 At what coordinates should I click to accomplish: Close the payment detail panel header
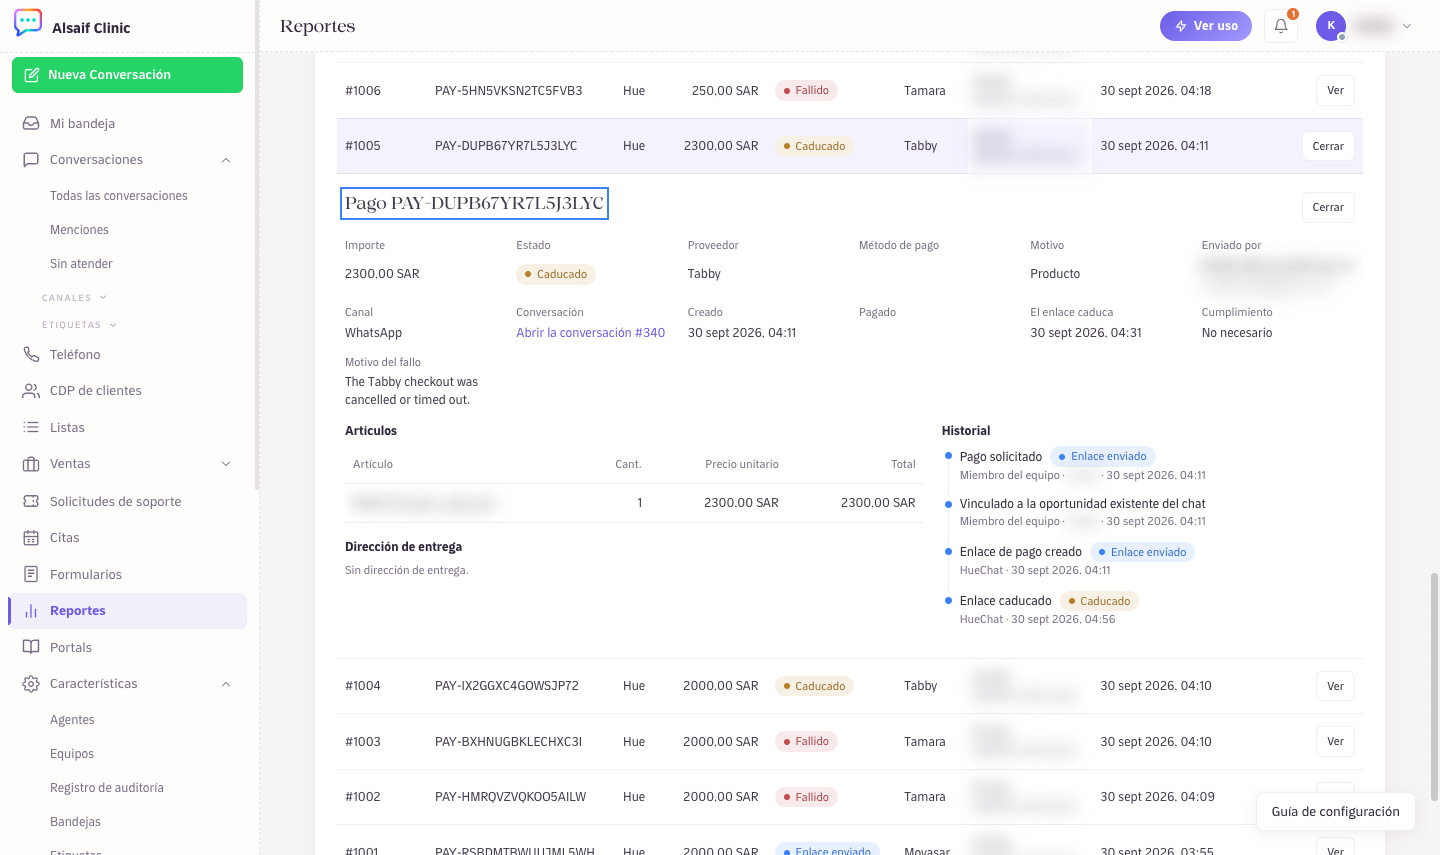(1328, 207)
